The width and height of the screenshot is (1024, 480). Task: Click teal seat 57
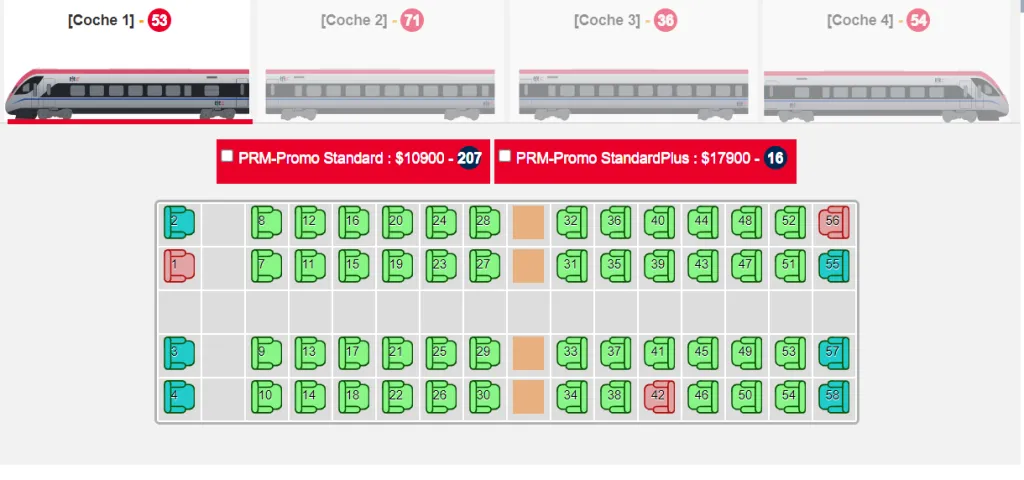coord(834,353)
